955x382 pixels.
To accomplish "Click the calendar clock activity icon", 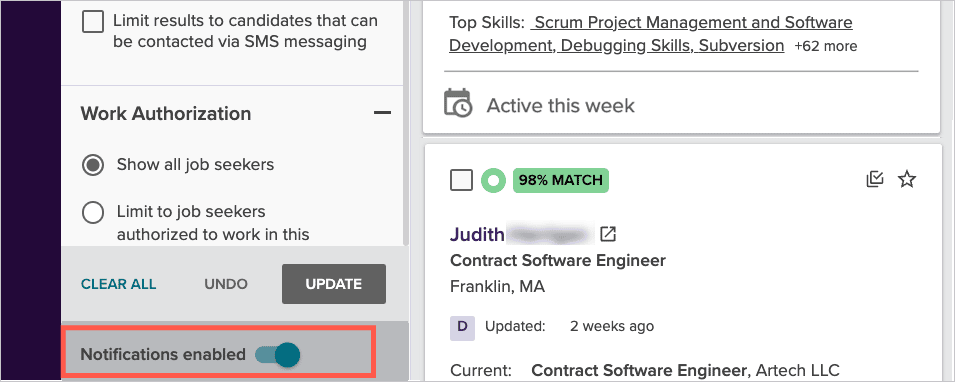I will pos(458,103).
